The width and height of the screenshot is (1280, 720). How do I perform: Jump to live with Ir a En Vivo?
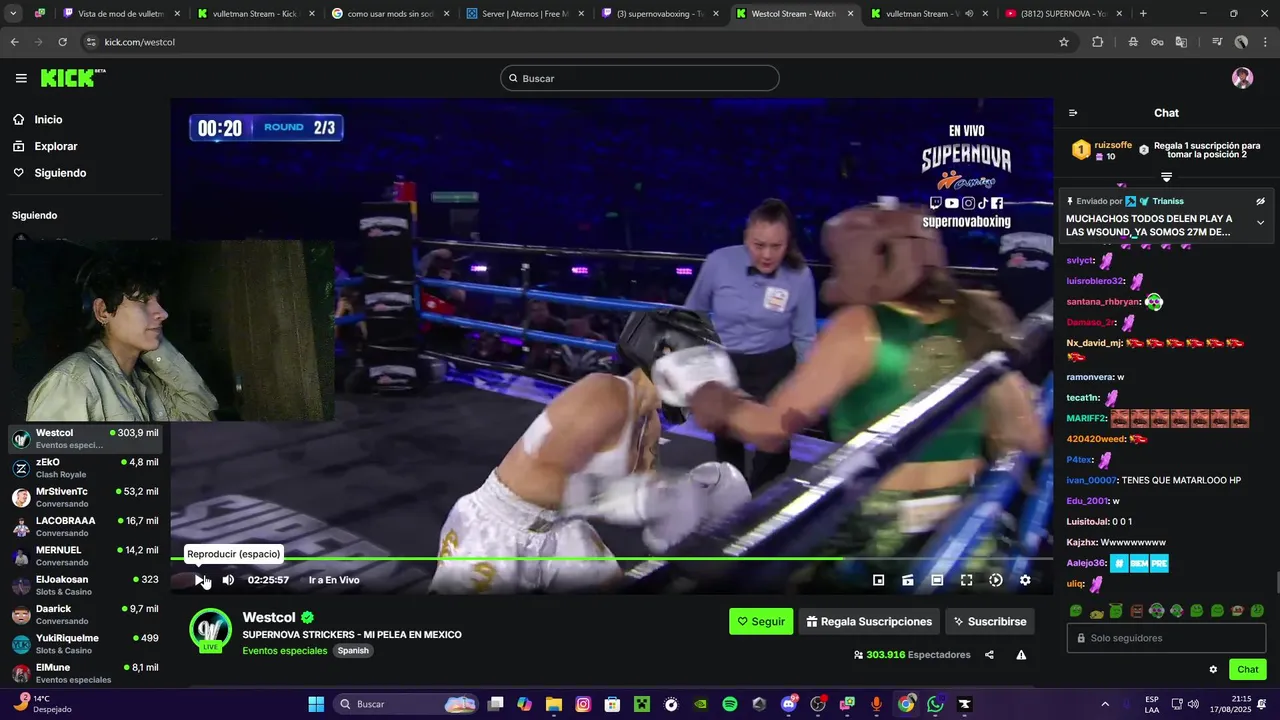[x=334, y=580]
